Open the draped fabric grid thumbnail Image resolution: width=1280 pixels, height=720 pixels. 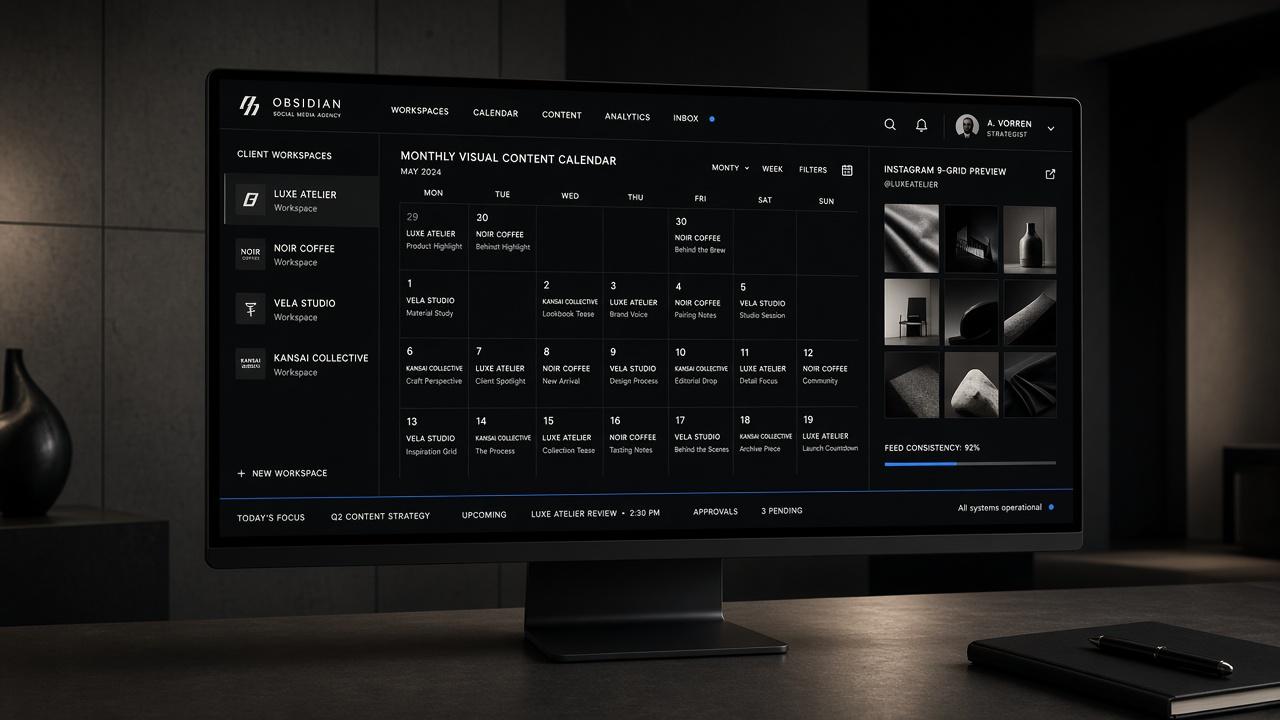(911, 239)
